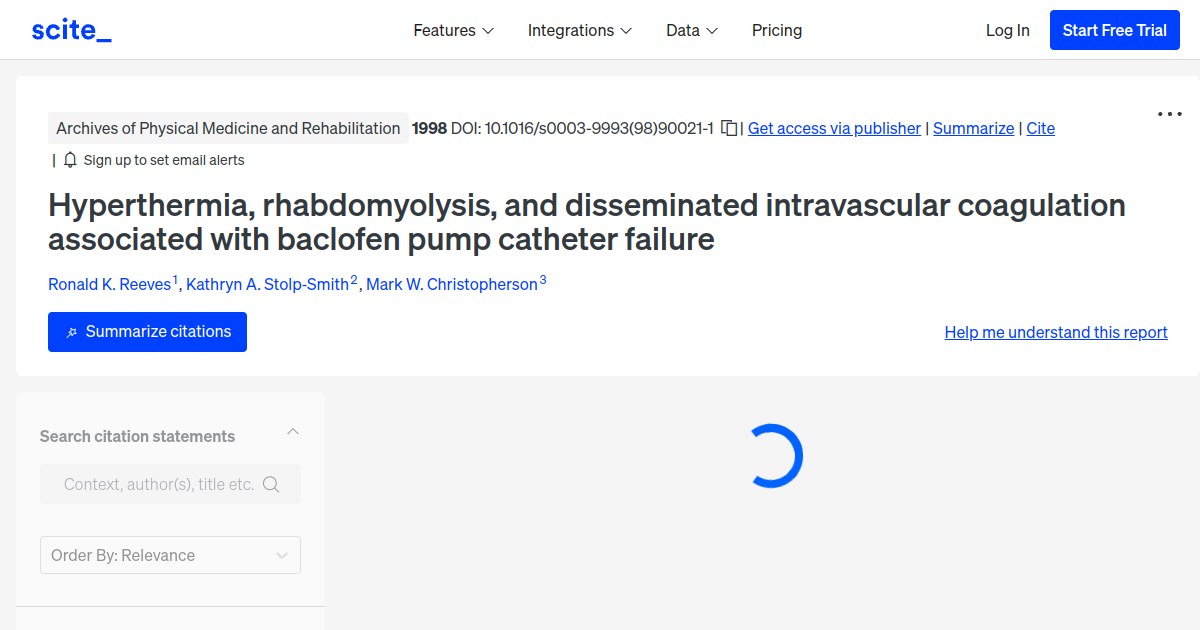Click the bell email alerts icon
The height and width of the screenshot is (630, 1200).
(x=70, y=160)
